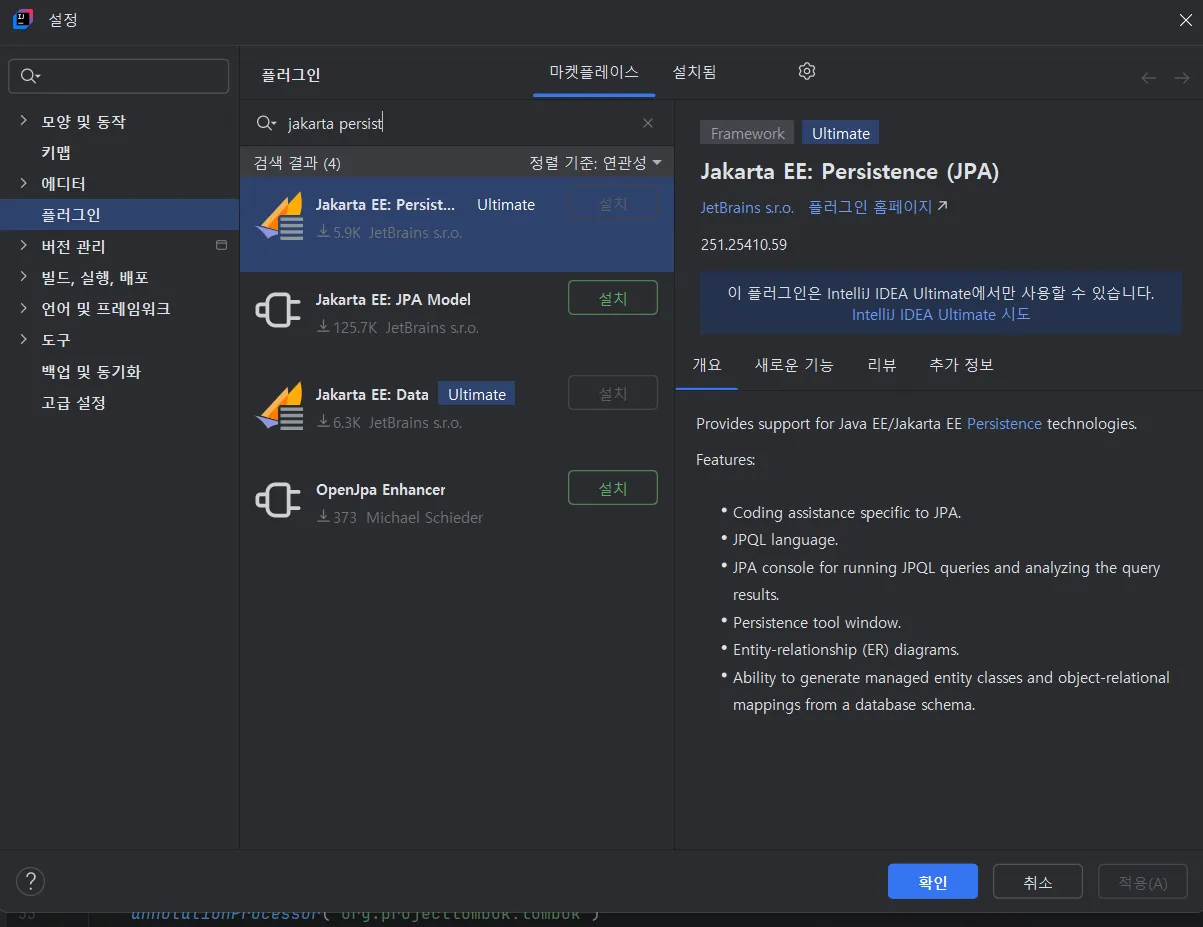The height and width of the screenshot is (927, 1203).
Task: Switch to the 설치됨 tab
Action: pyautogui.click(x=694, y=72)
